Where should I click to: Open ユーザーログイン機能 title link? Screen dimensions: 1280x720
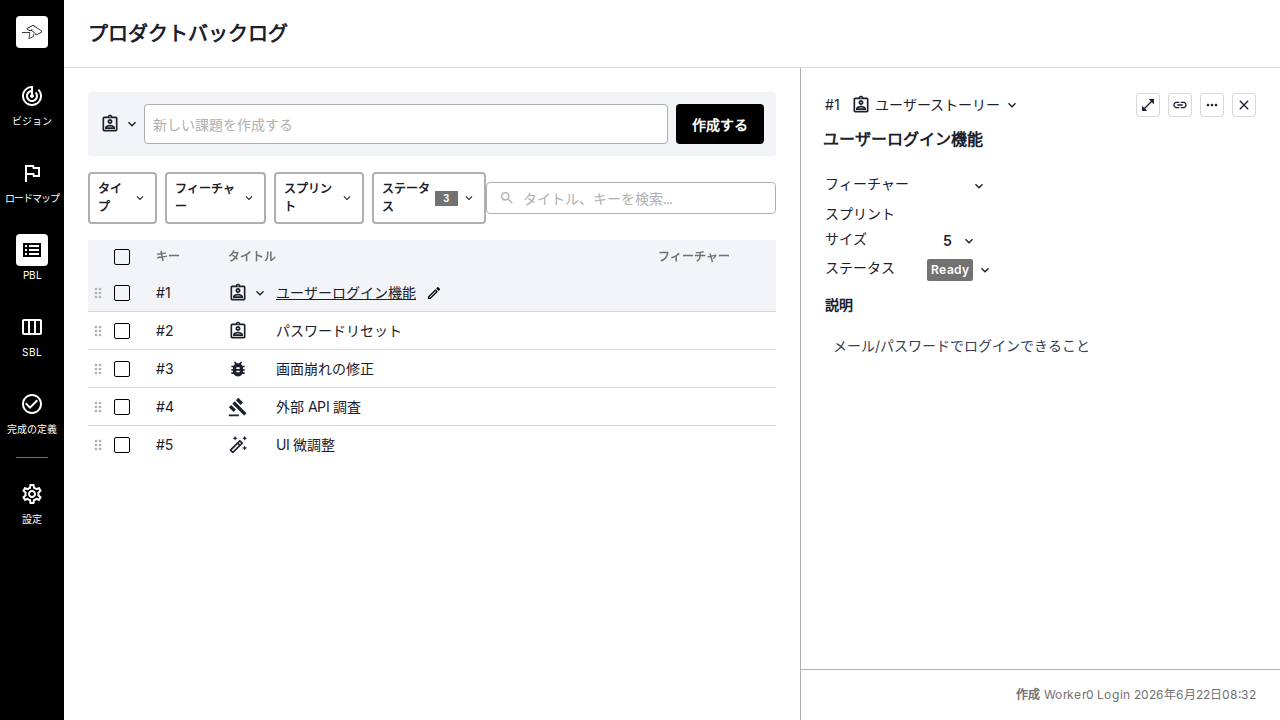346,293
